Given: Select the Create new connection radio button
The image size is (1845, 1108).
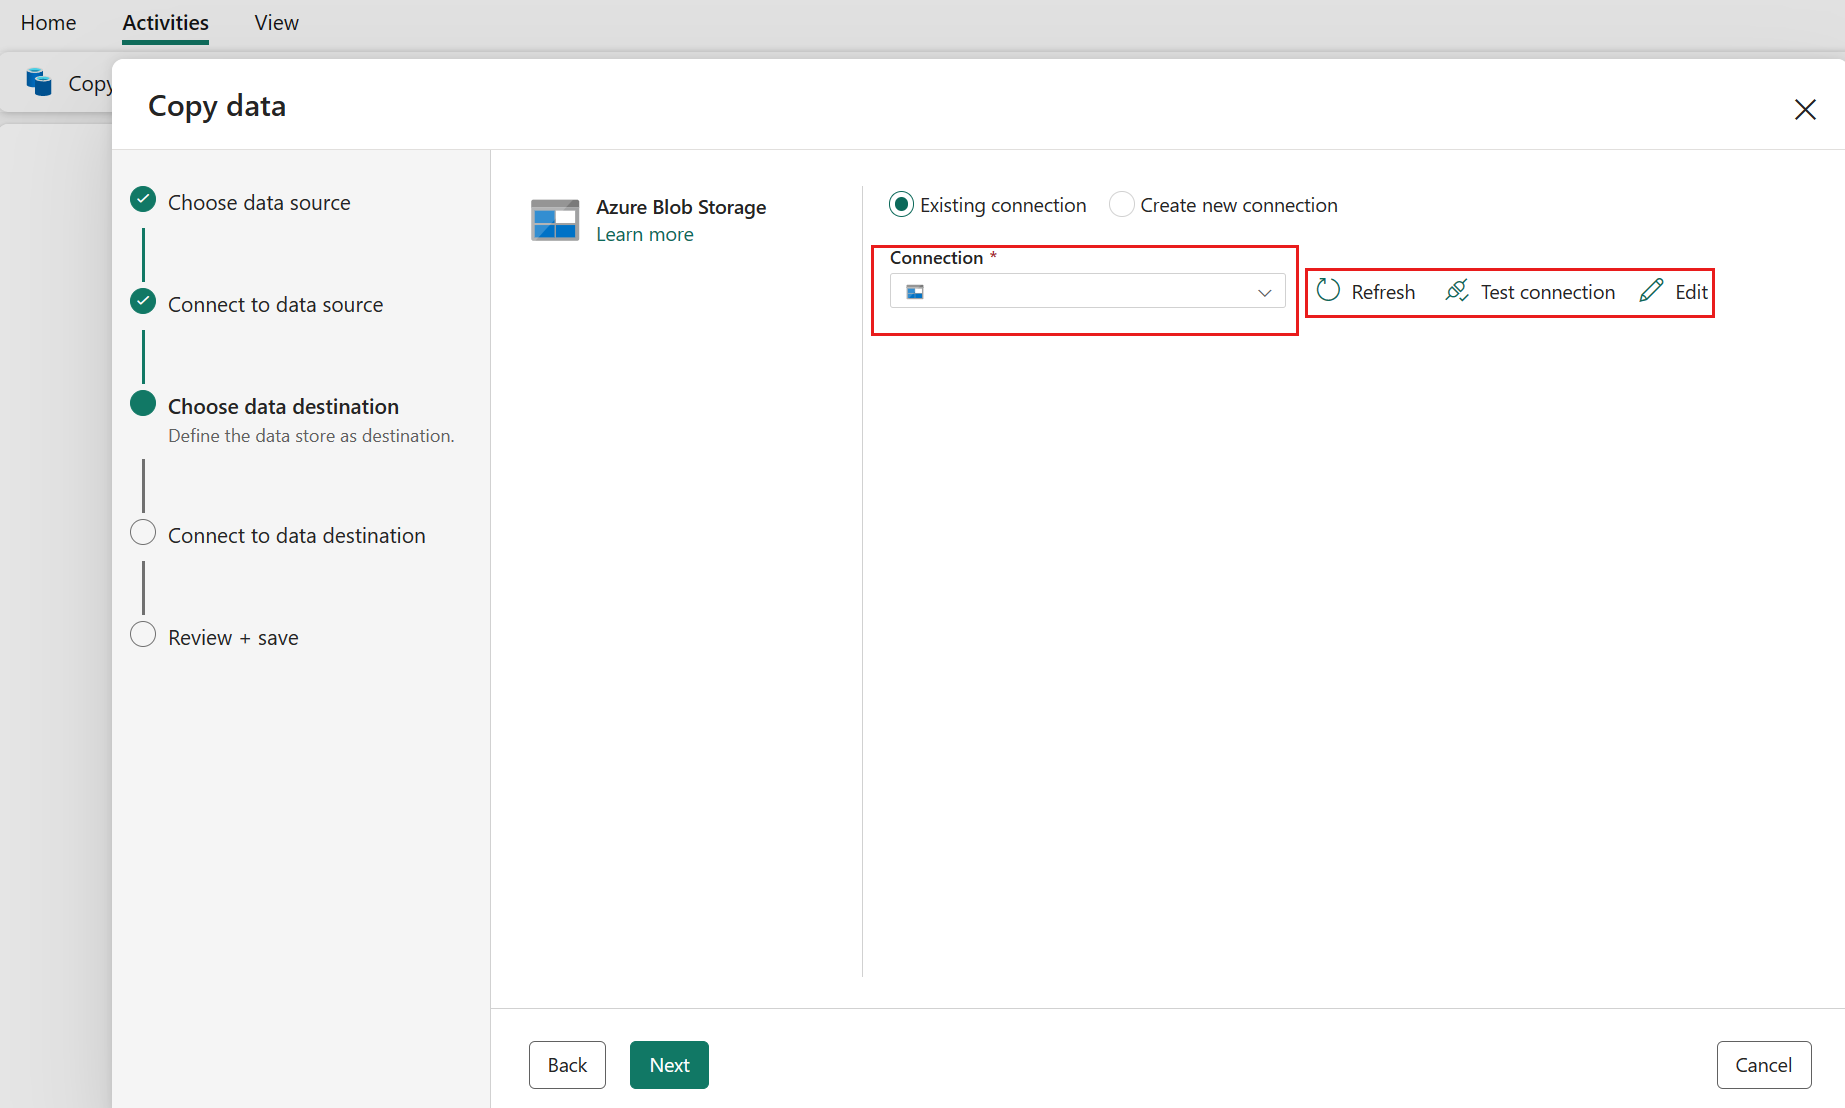Looking at the screenshot, I should (1122, 205).
